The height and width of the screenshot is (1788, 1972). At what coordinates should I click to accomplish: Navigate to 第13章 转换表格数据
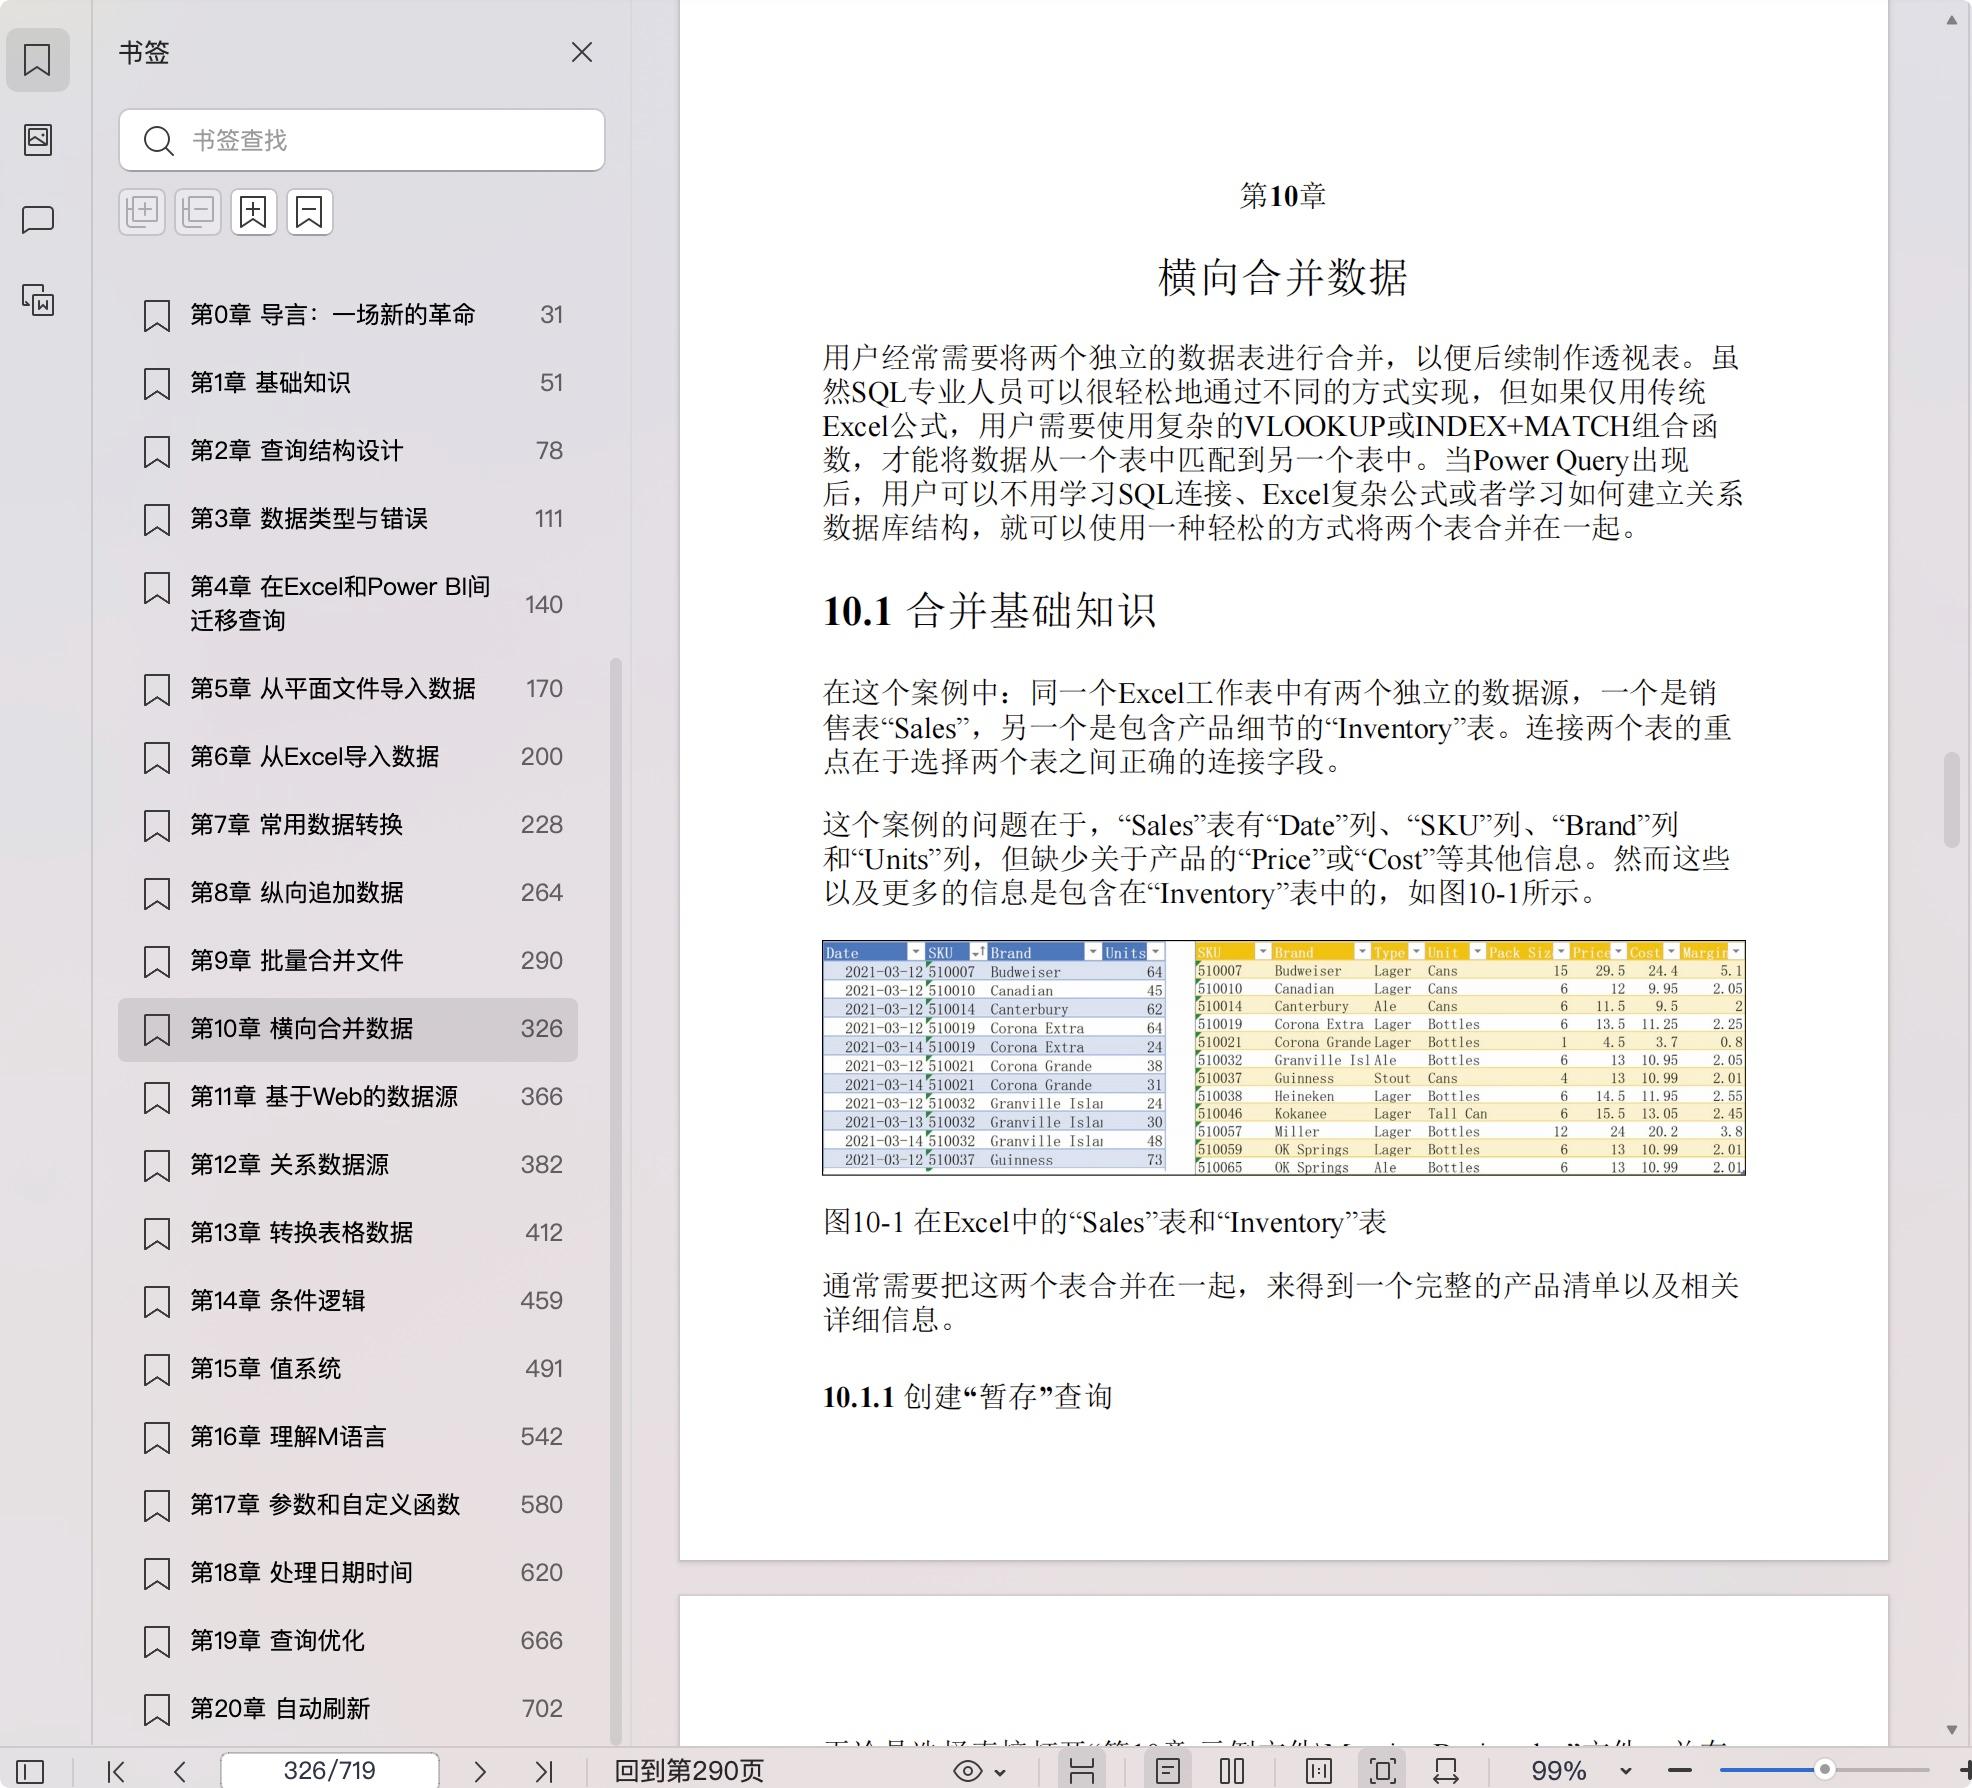348,1233
